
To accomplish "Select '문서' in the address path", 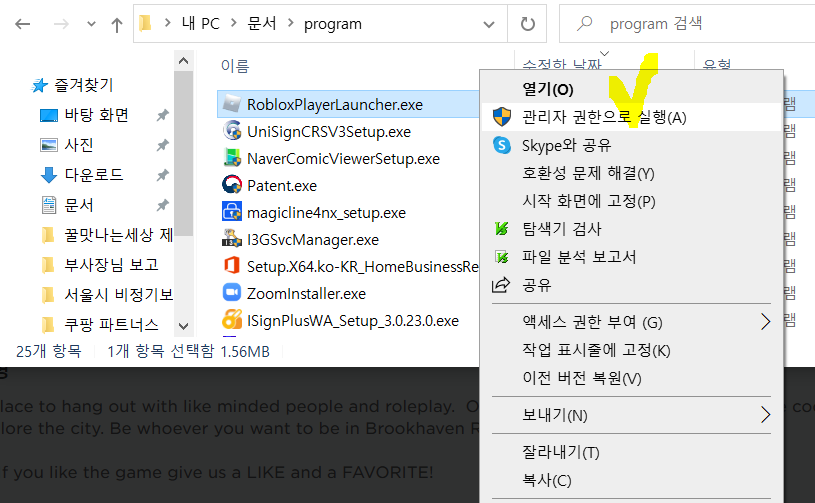I will click(262, 23).
